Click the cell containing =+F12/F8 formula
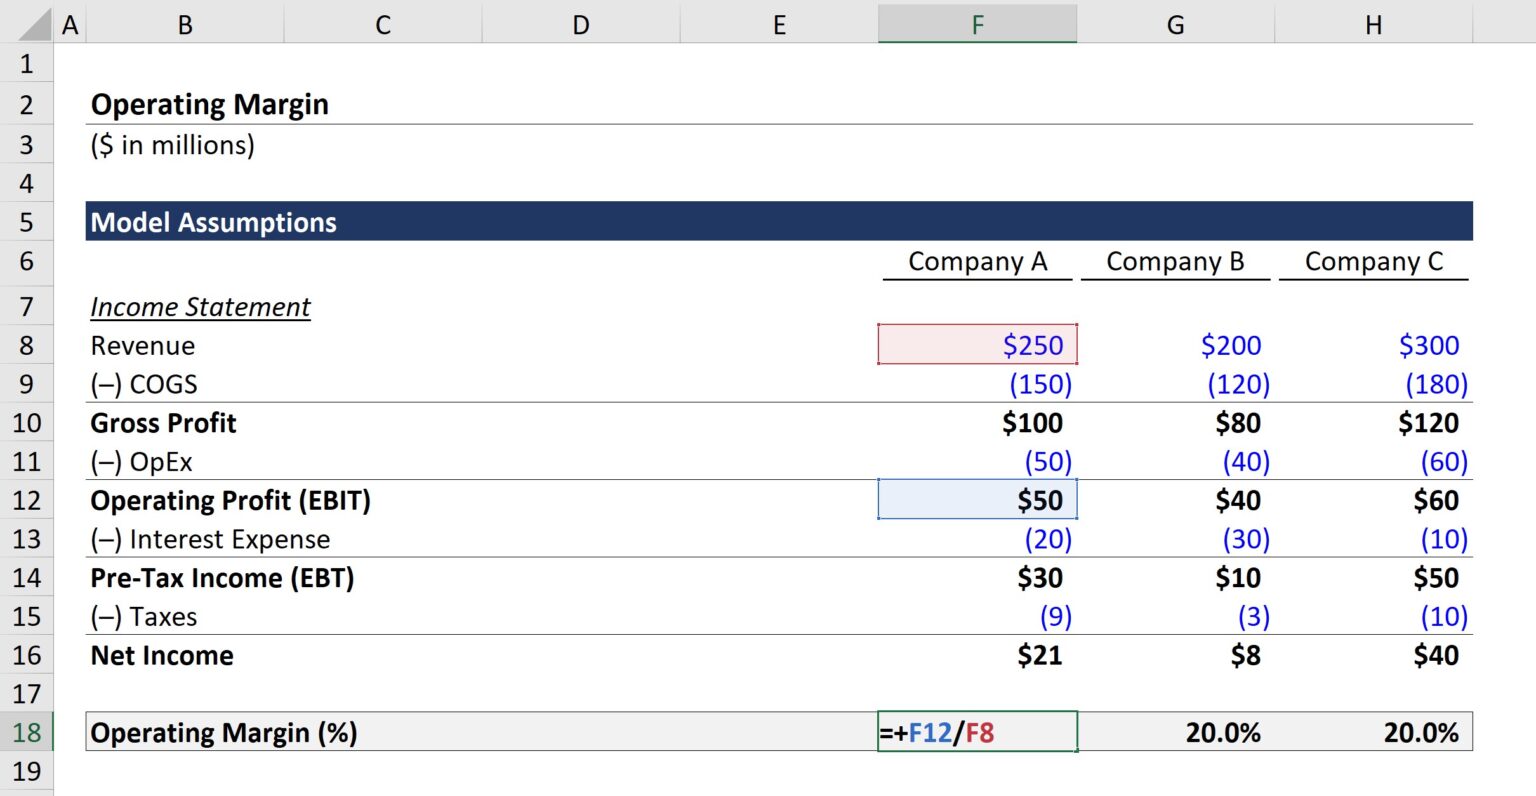Screen dimensions: 1536x796 tap(977, 732)
